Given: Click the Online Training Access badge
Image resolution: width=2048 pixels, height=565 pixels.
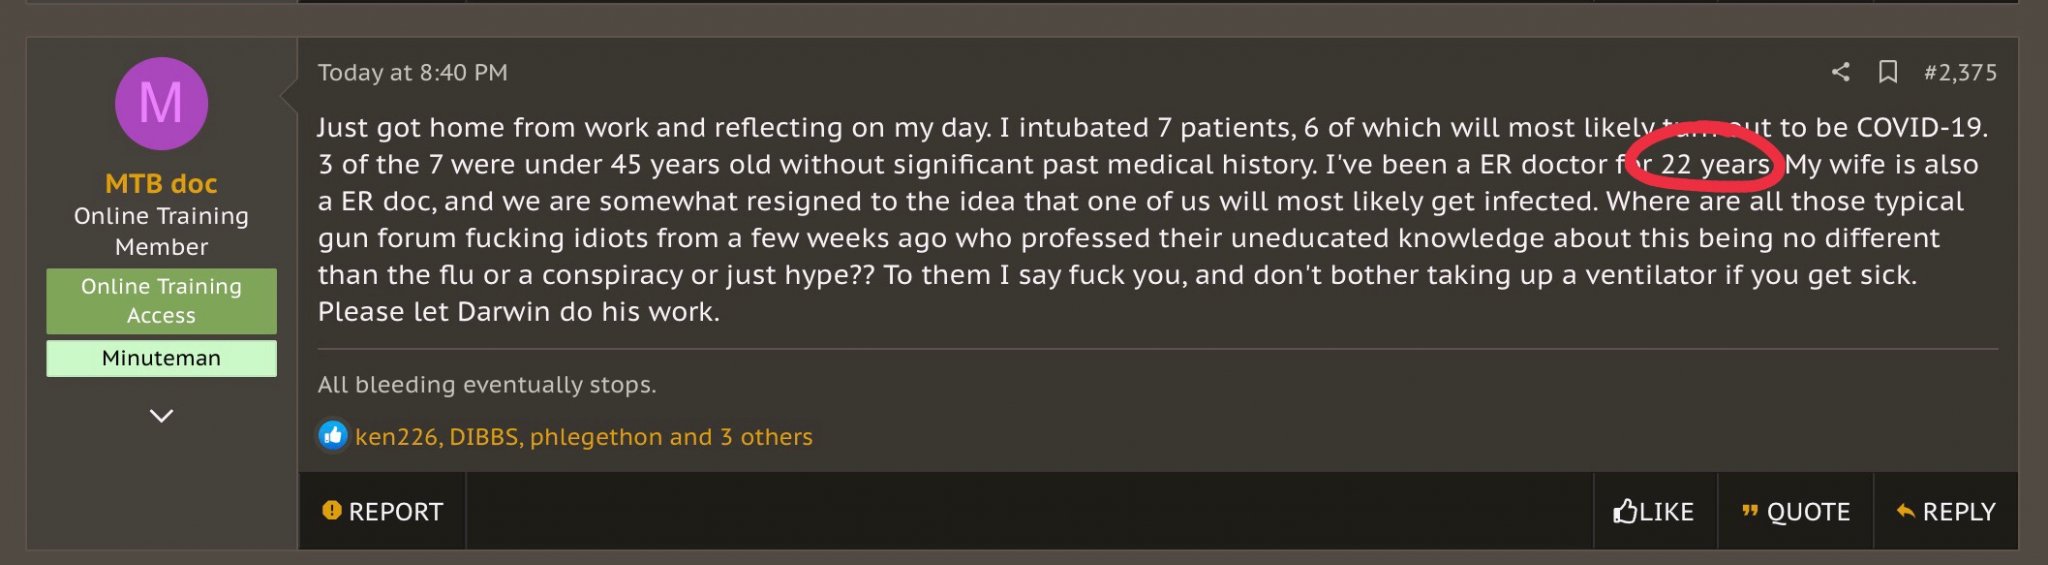Looking at the screenshot, I should tap(161, 301).
